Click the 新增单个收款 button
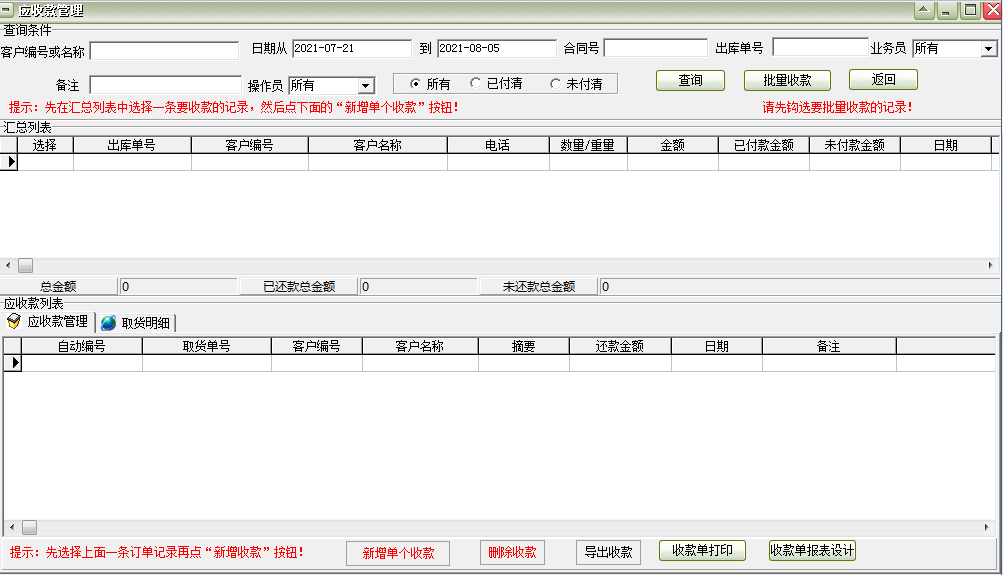This screenshot has height=575, width=1003. pyautogui.click(x=398, y=553)
